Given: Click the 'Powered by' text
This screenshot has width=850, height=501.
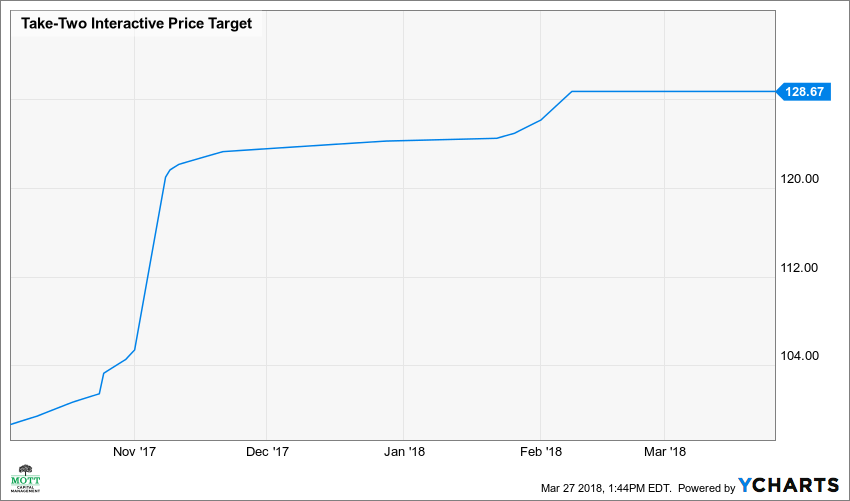Looking at the screenshot, I should point(707,487).
